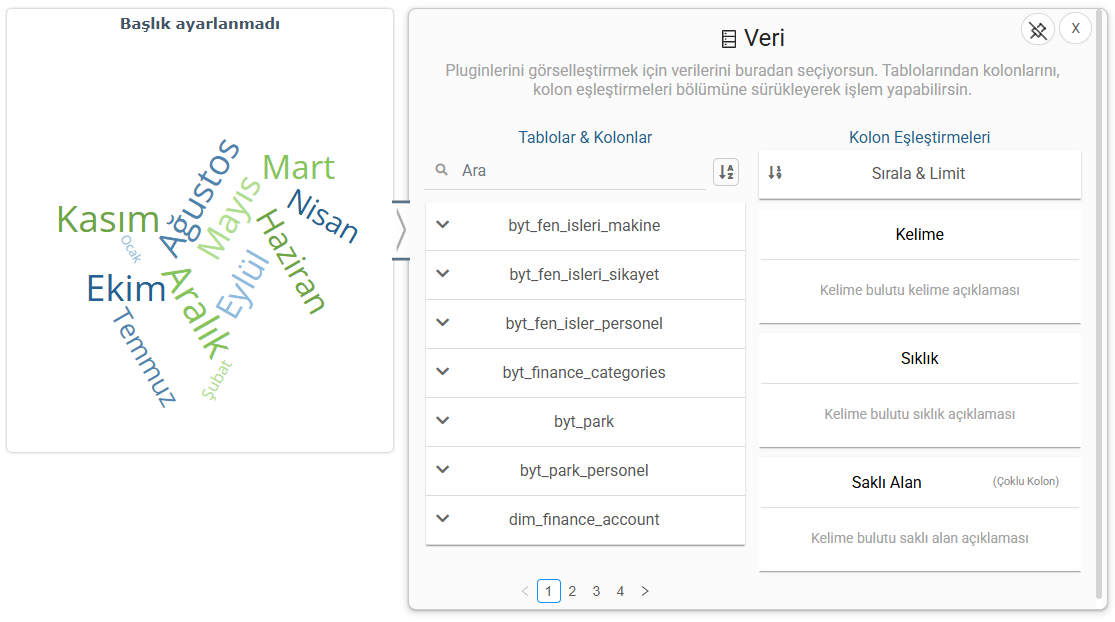The height and width of the screenshot is (622, 1115).
Task: Expand the dim_finance_account table
Action: tap(444, 519)
